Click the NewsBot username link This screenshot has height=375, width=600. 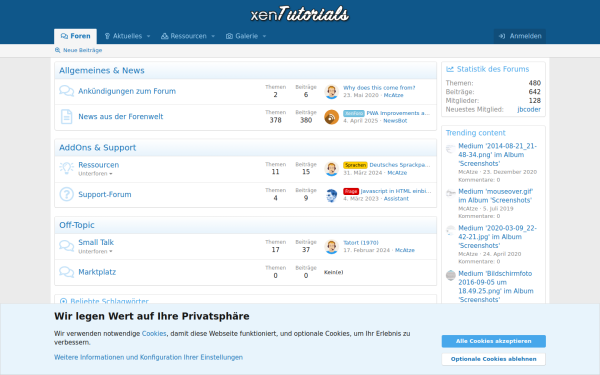pos(395,121)
